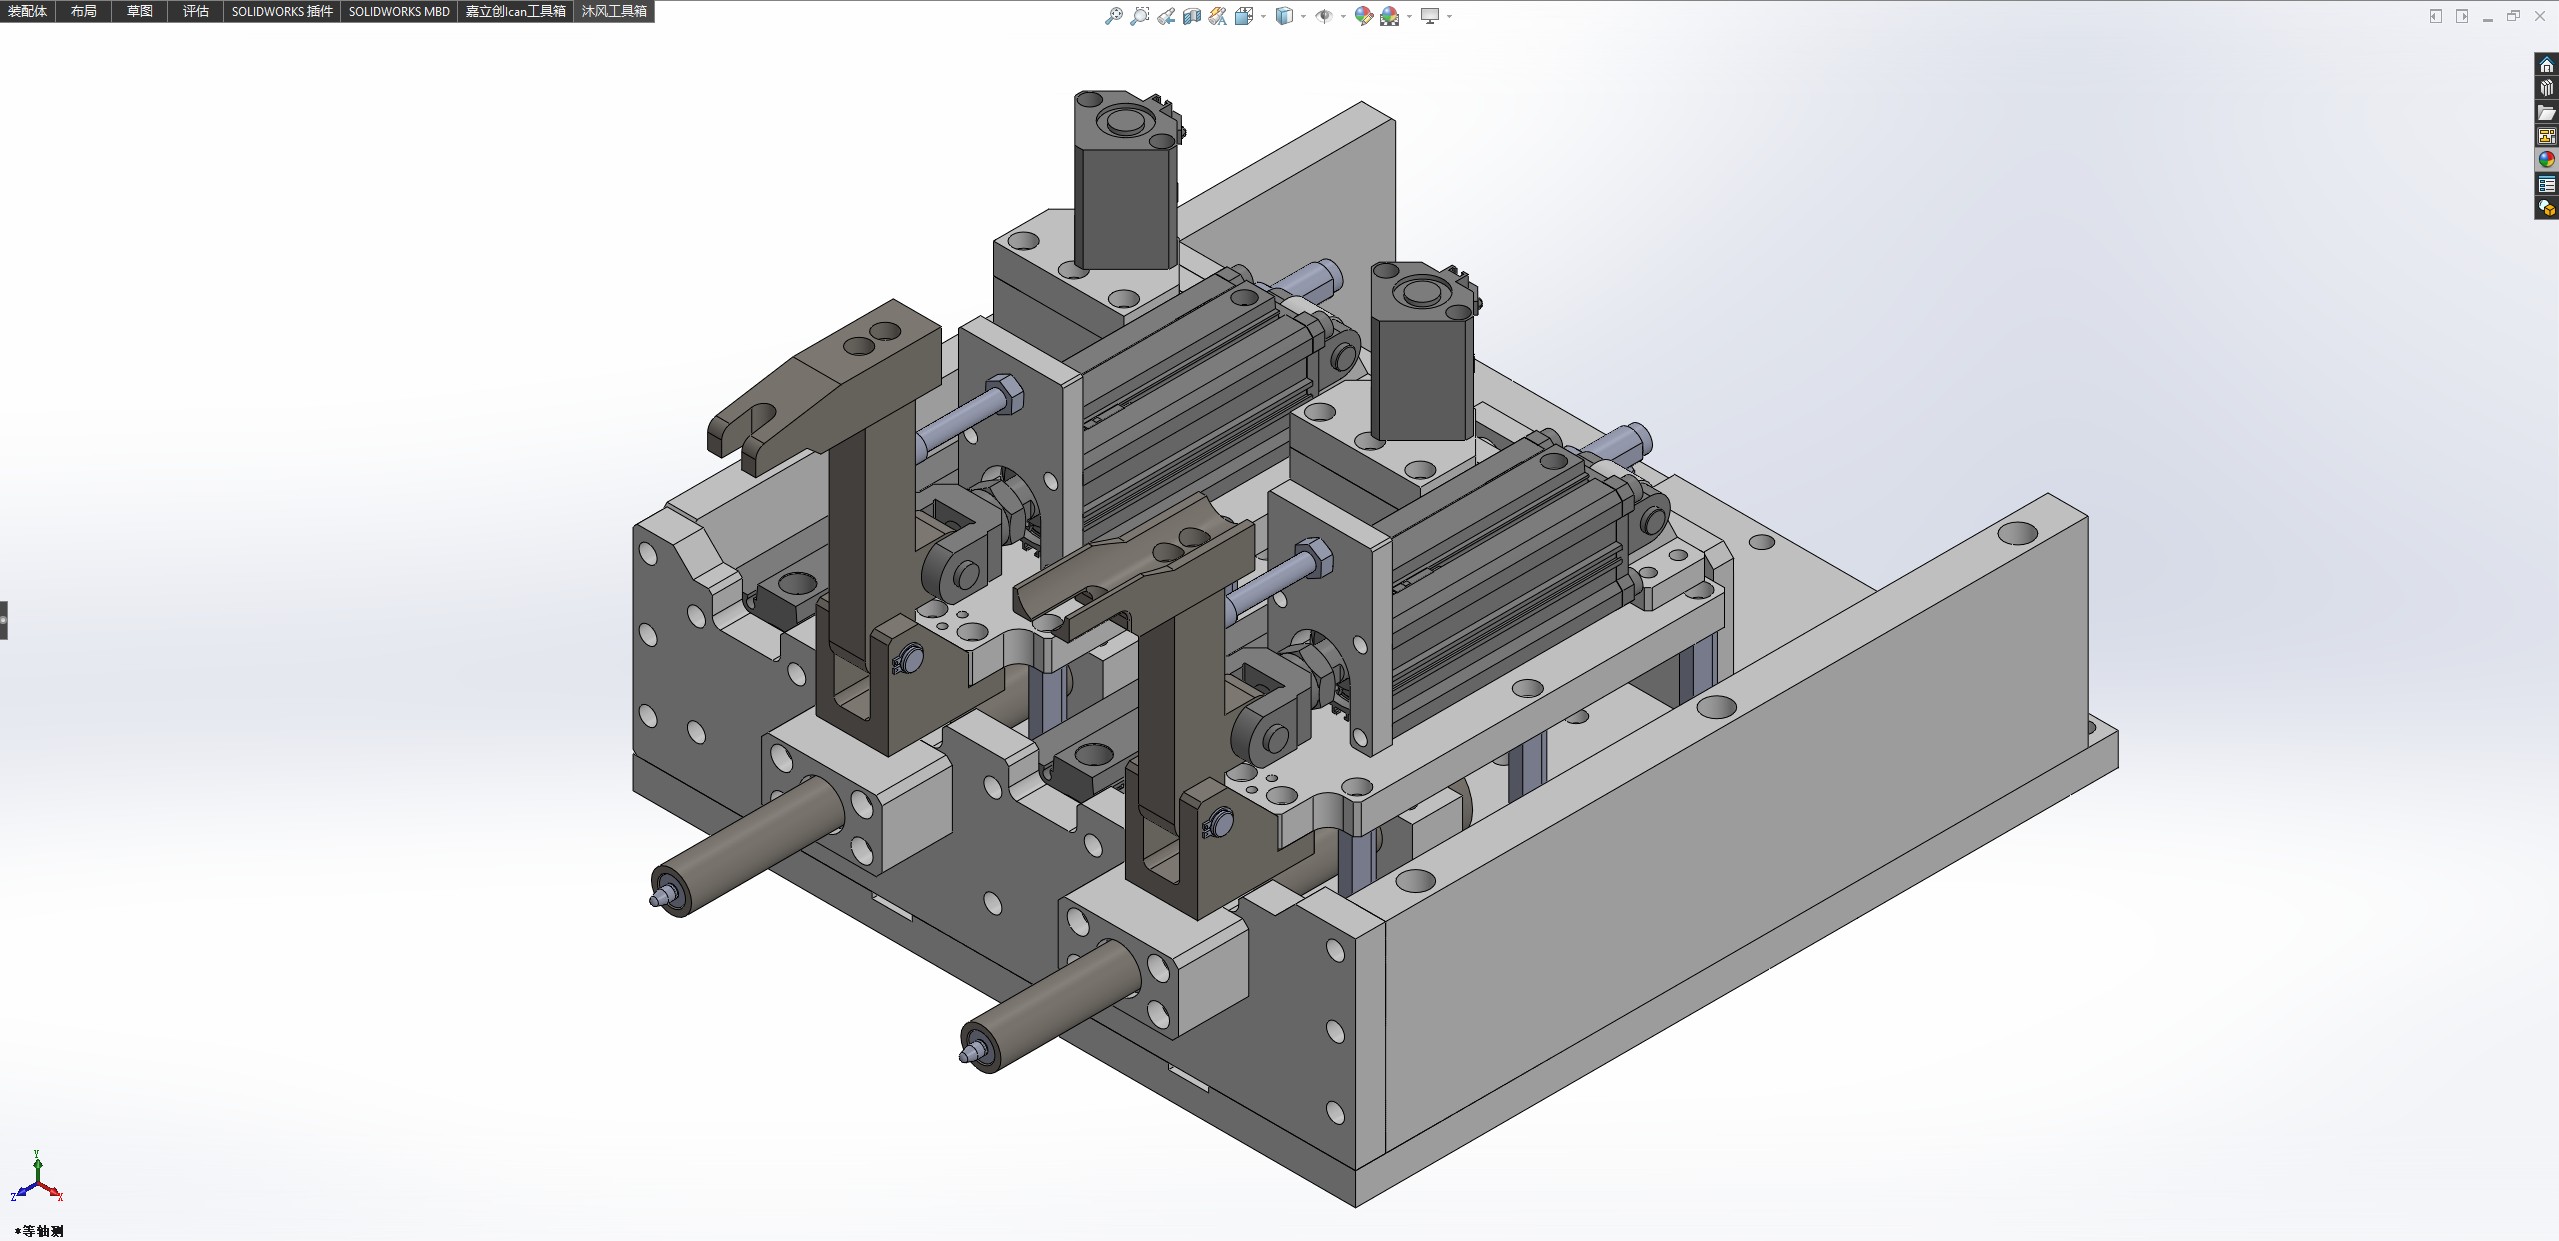Expand the Hide/Show Items dropdown arrow

(1342, 16)
